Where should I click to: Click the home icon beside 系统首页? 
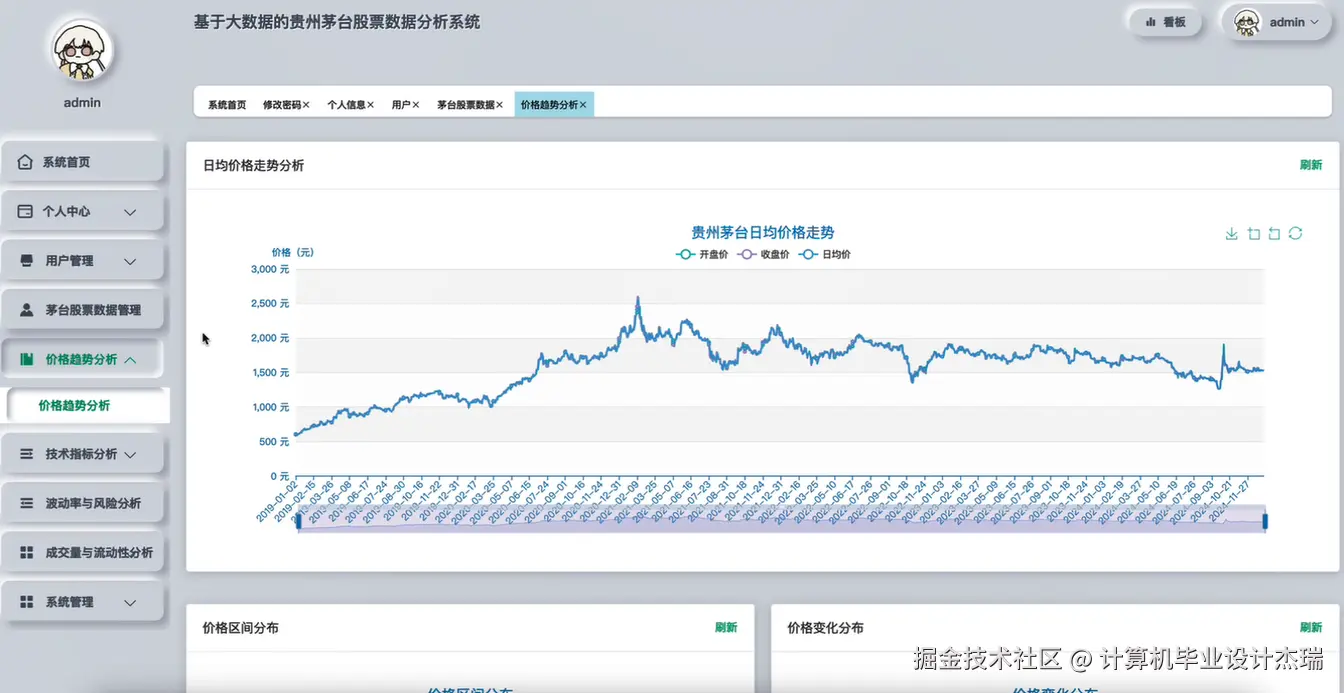click(x=25, y=162)
